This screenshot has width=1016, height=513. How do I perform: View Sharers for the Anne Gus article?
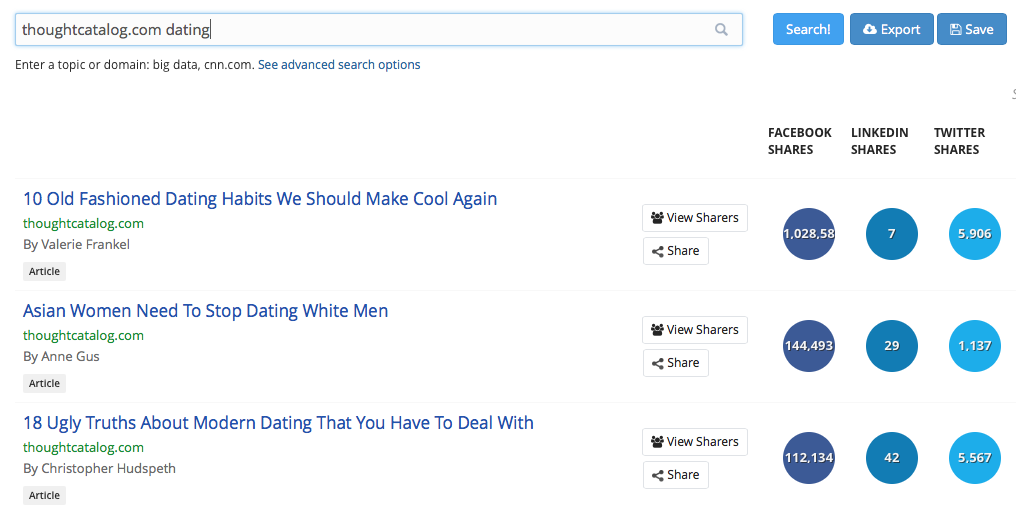(x=695, y=330)
